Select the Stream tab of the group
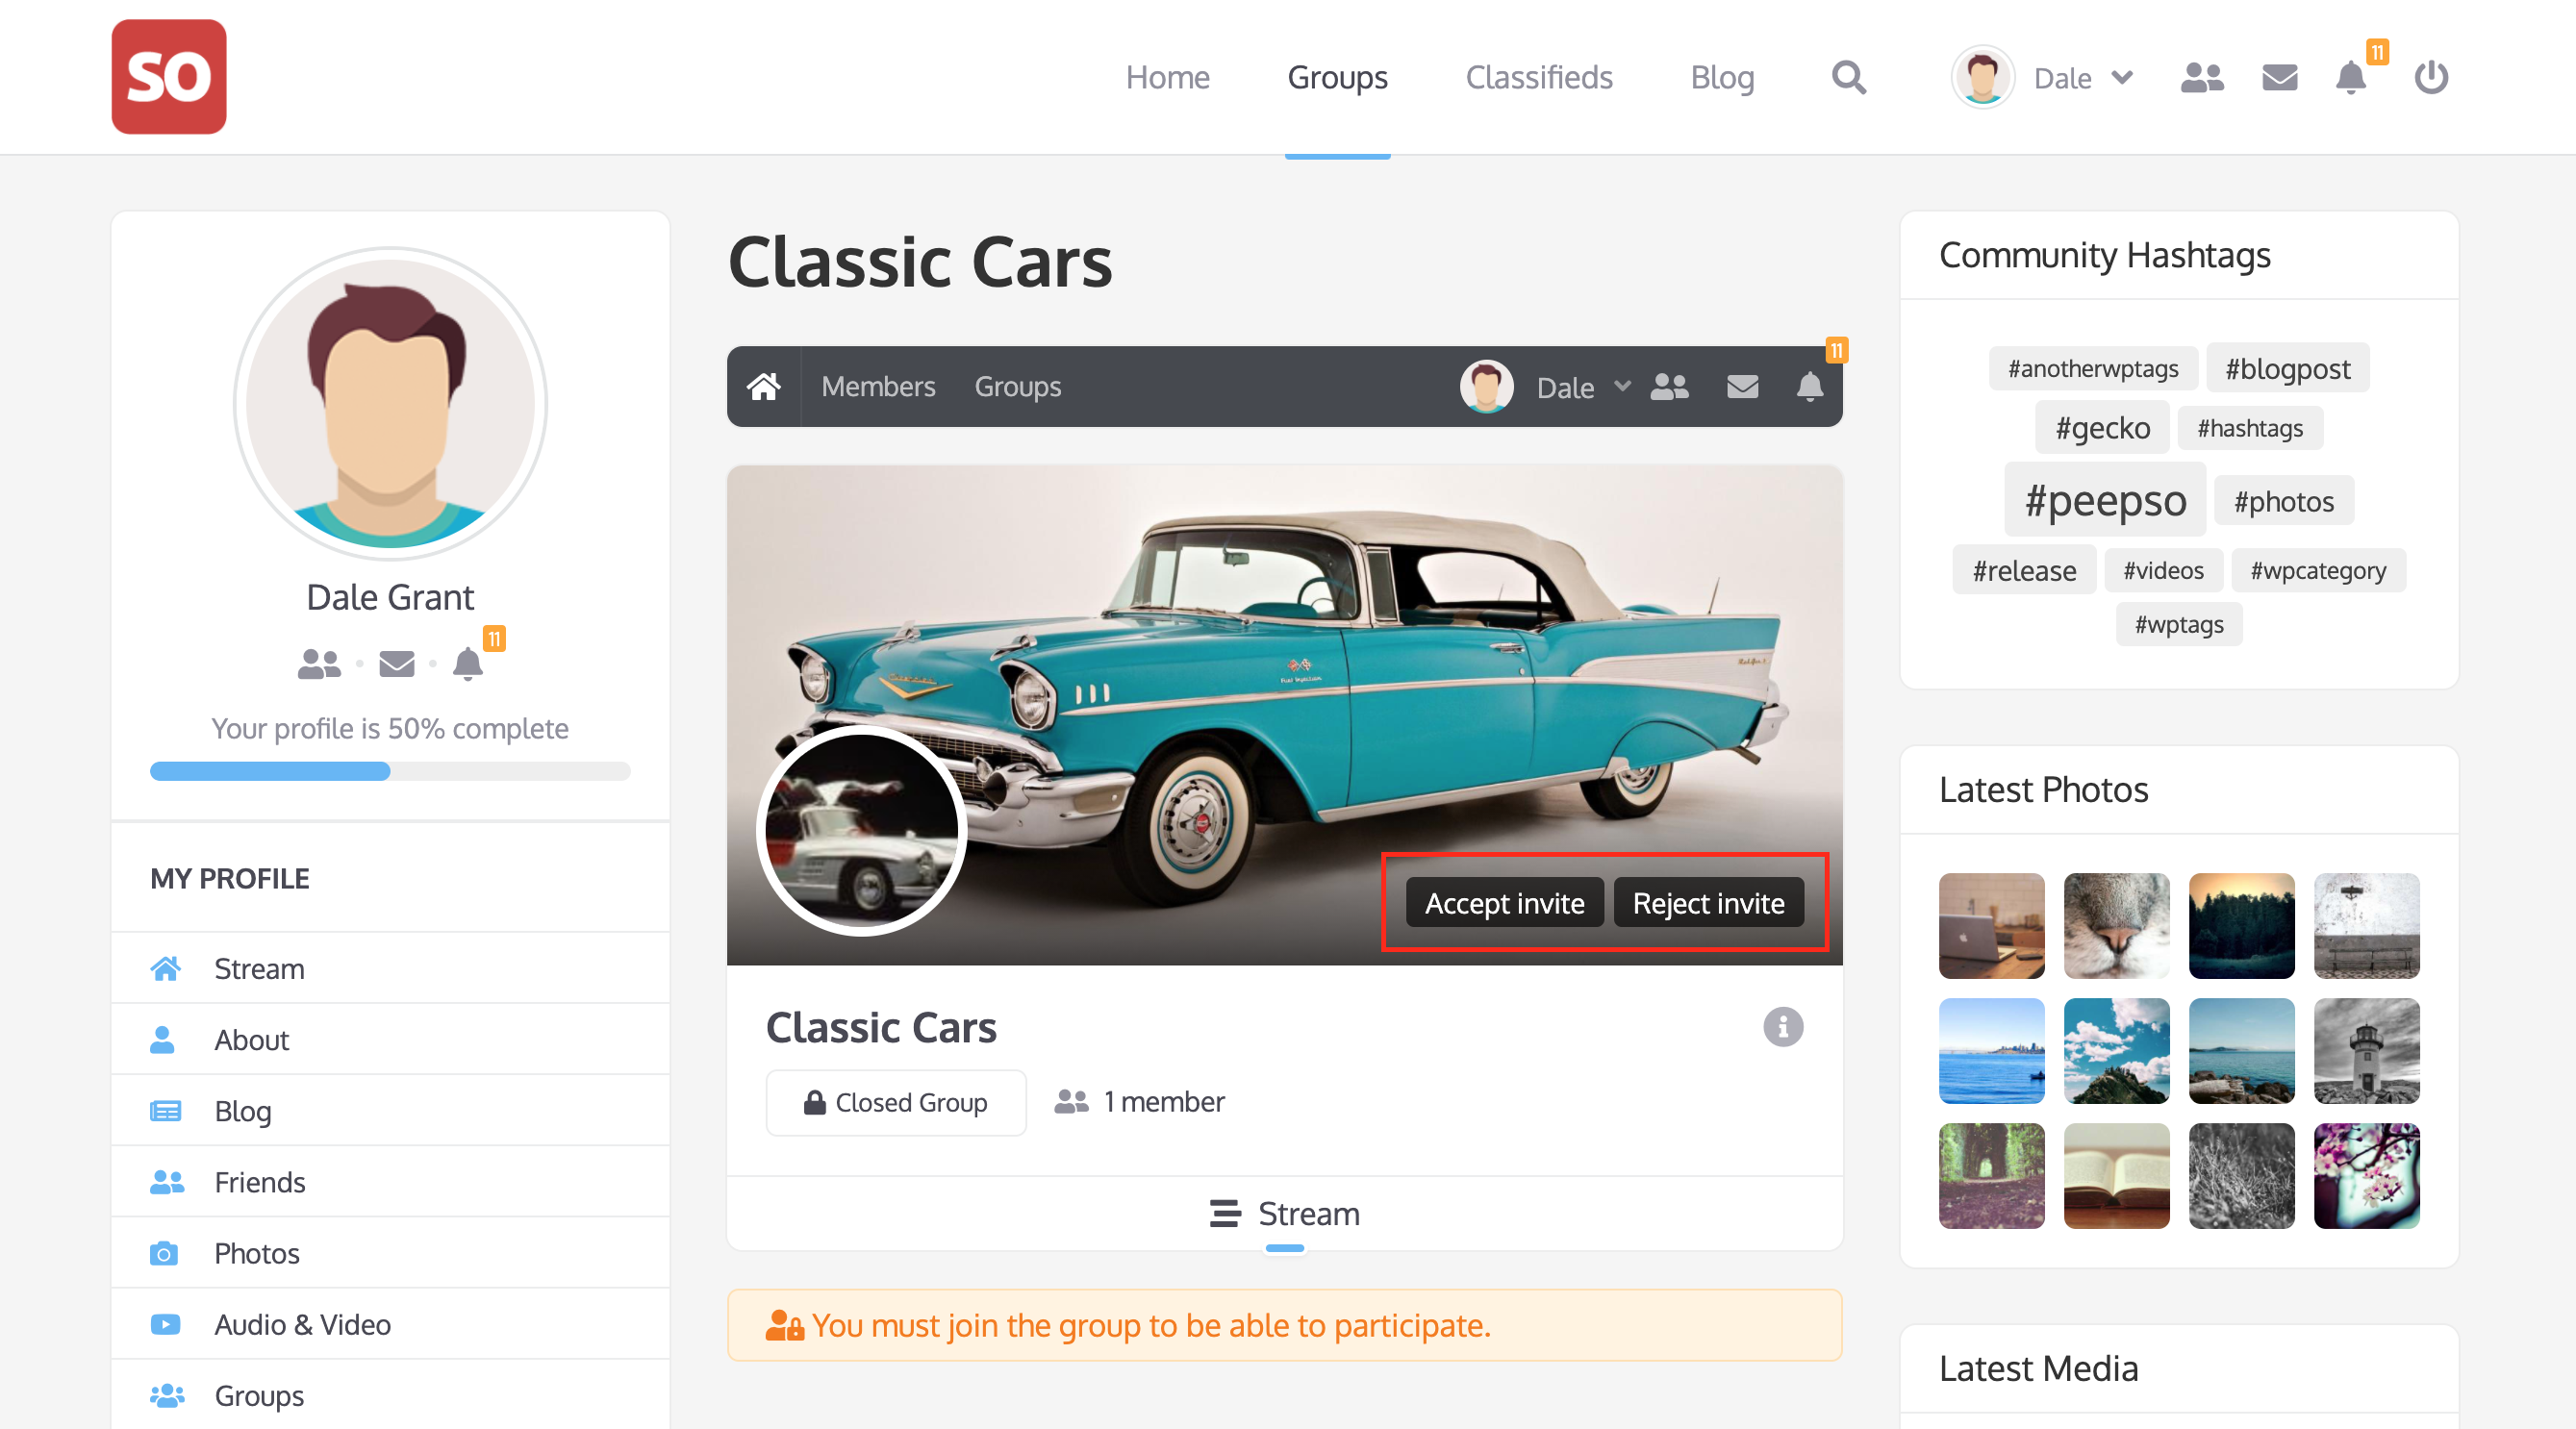 [1284, 1213]
